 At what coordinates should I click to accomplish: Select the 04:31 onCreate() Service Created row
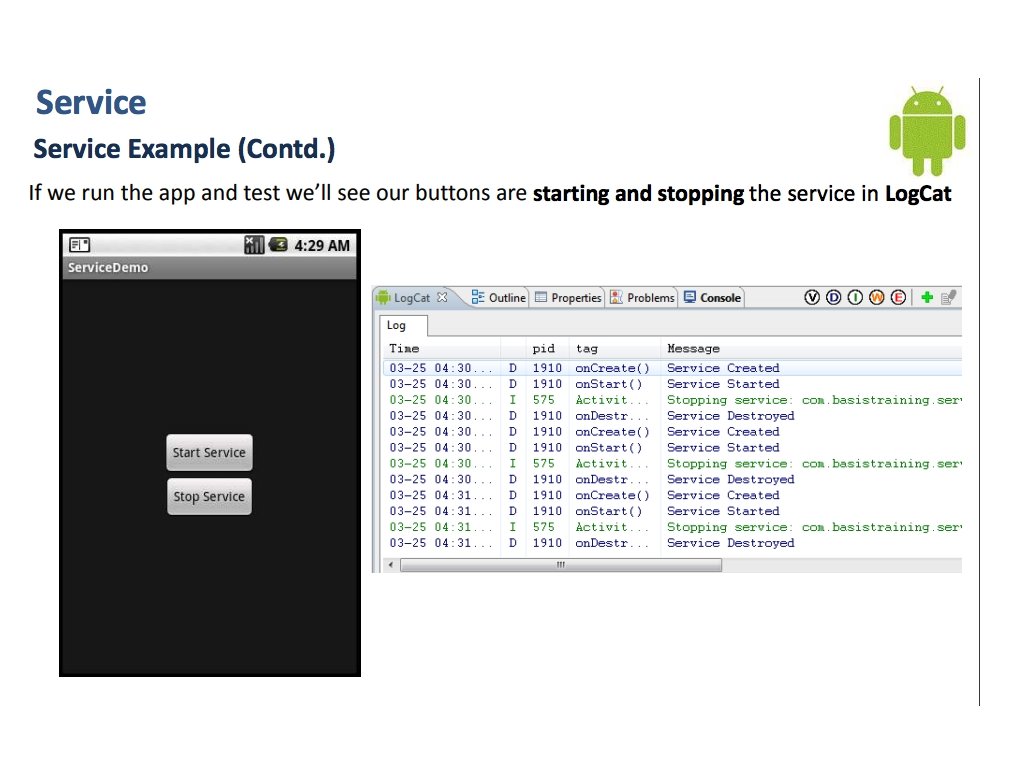(672, 495)
